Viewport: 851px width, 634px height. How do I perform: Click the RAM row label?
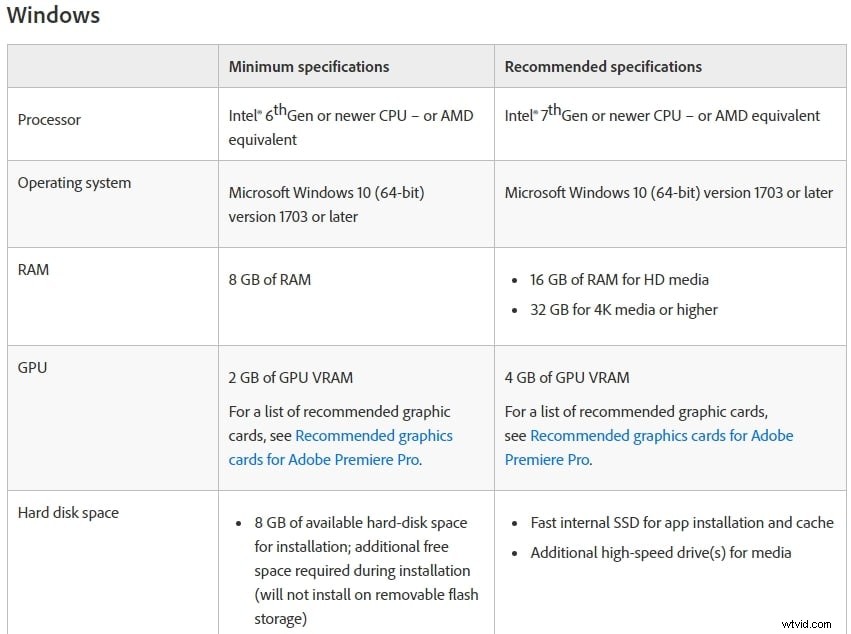(33, 270)
